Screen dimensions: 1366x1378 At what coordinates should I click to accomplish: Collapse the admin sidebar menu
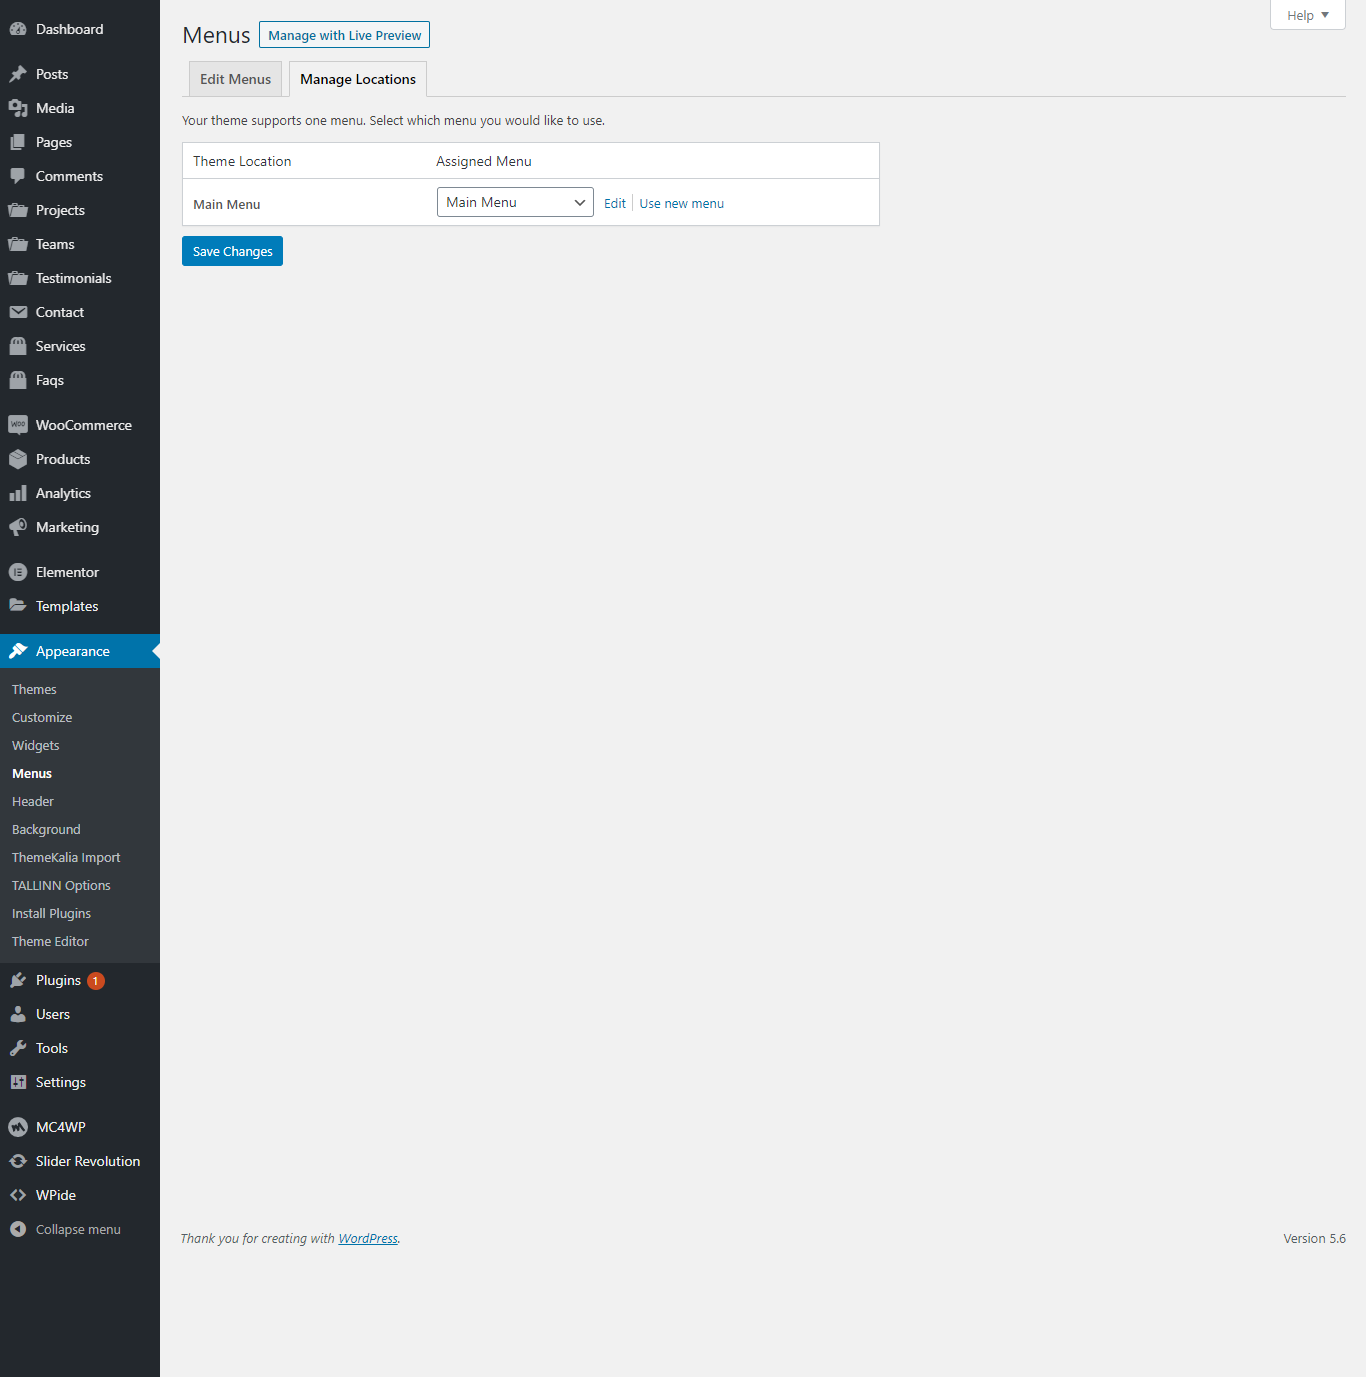[77, 1229]
